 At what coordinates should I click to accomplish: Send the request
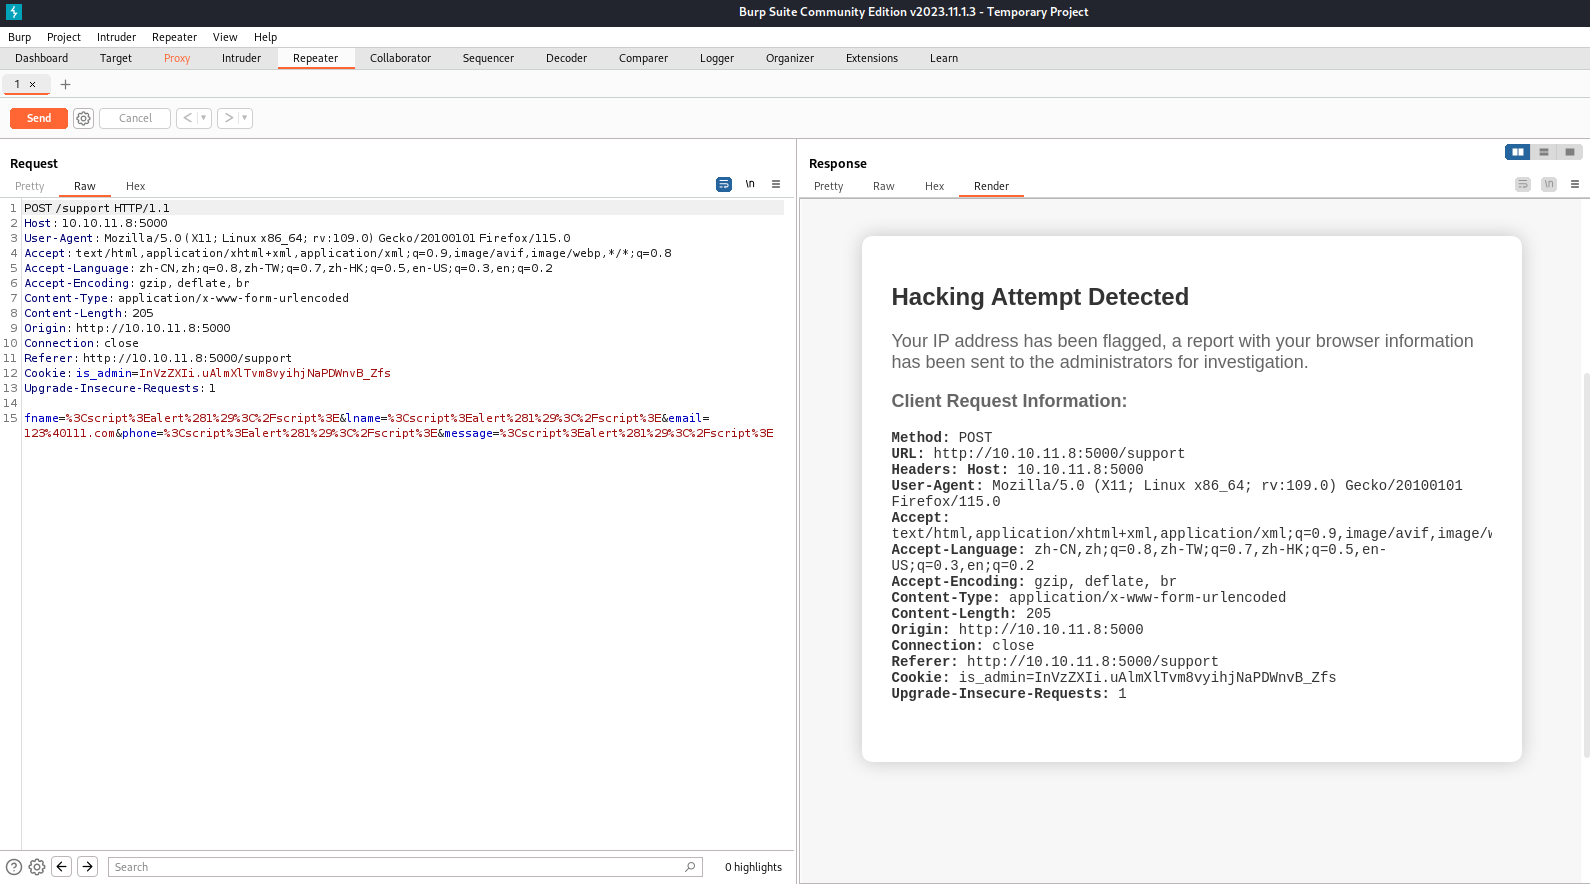click(x=39, y=118)
